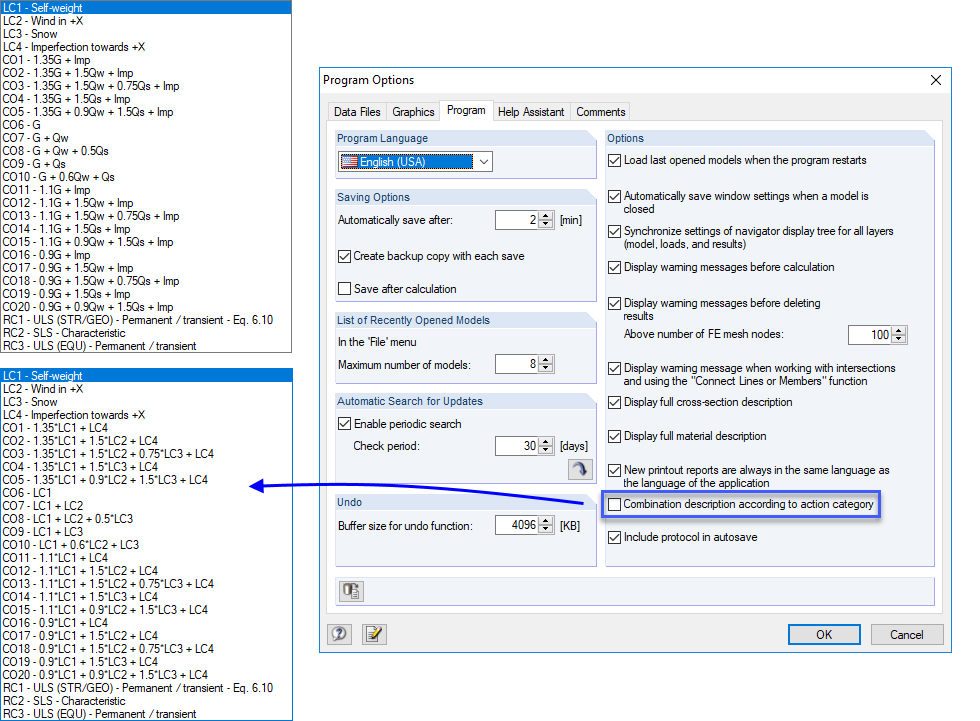Click the Cancel button
This screenshot has width=980, height=721.
click(907, 635)
